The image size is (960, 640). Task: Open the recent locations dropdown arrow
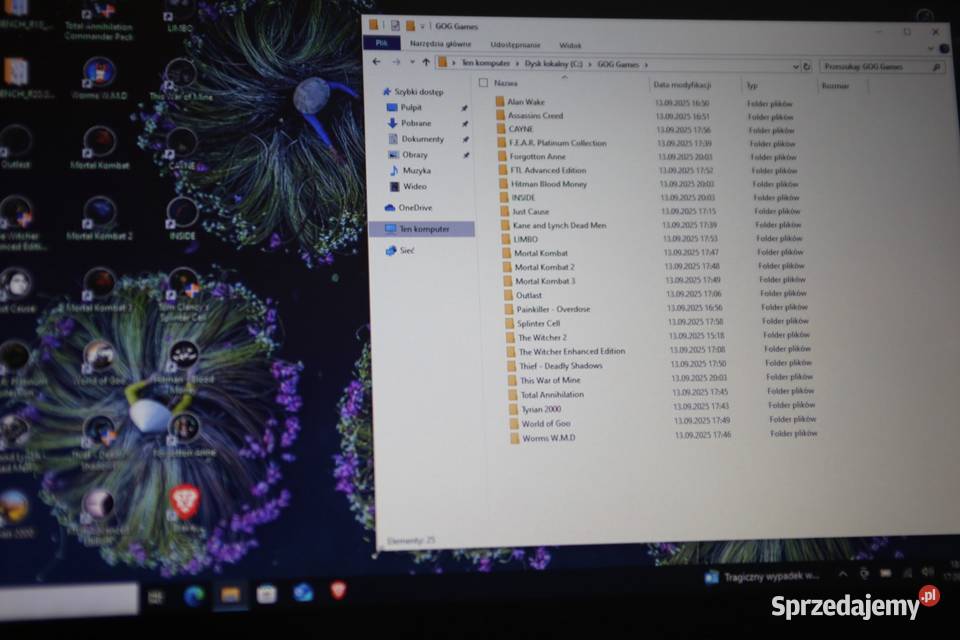(412, 62)
